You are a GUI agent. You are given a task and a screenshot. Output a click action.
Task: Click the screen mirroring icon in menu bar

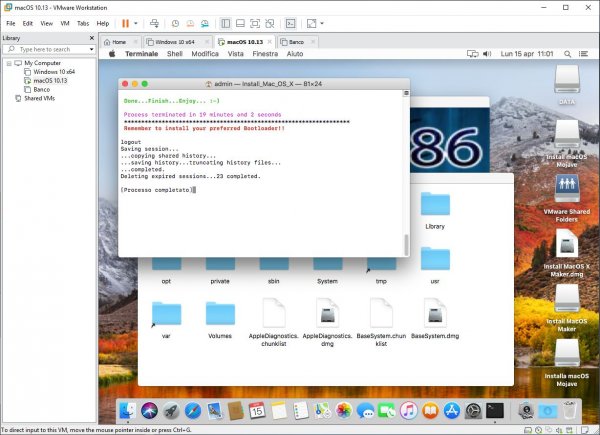473,54
